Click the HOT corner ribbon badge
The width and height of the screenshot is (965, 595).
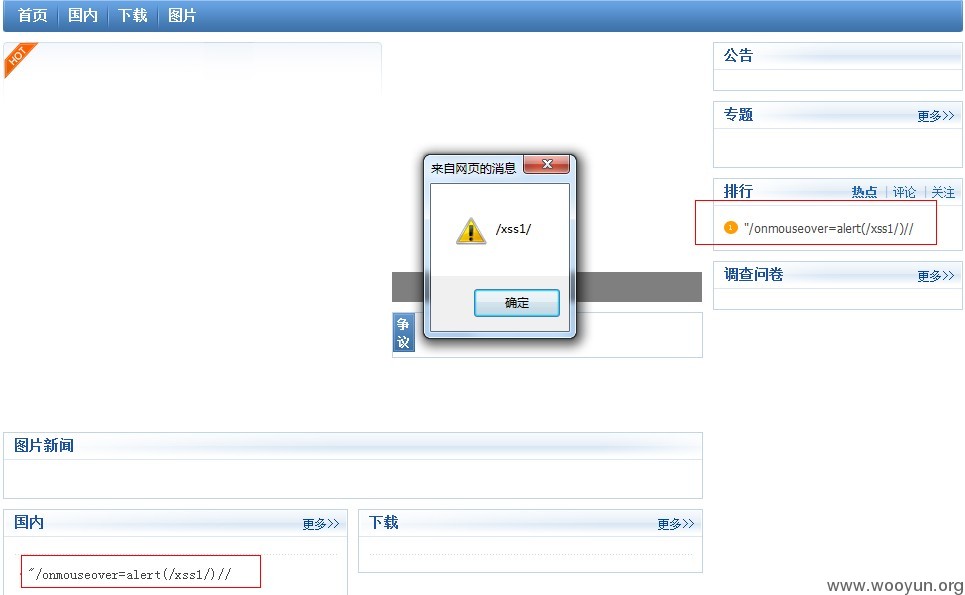click(18, 57)
